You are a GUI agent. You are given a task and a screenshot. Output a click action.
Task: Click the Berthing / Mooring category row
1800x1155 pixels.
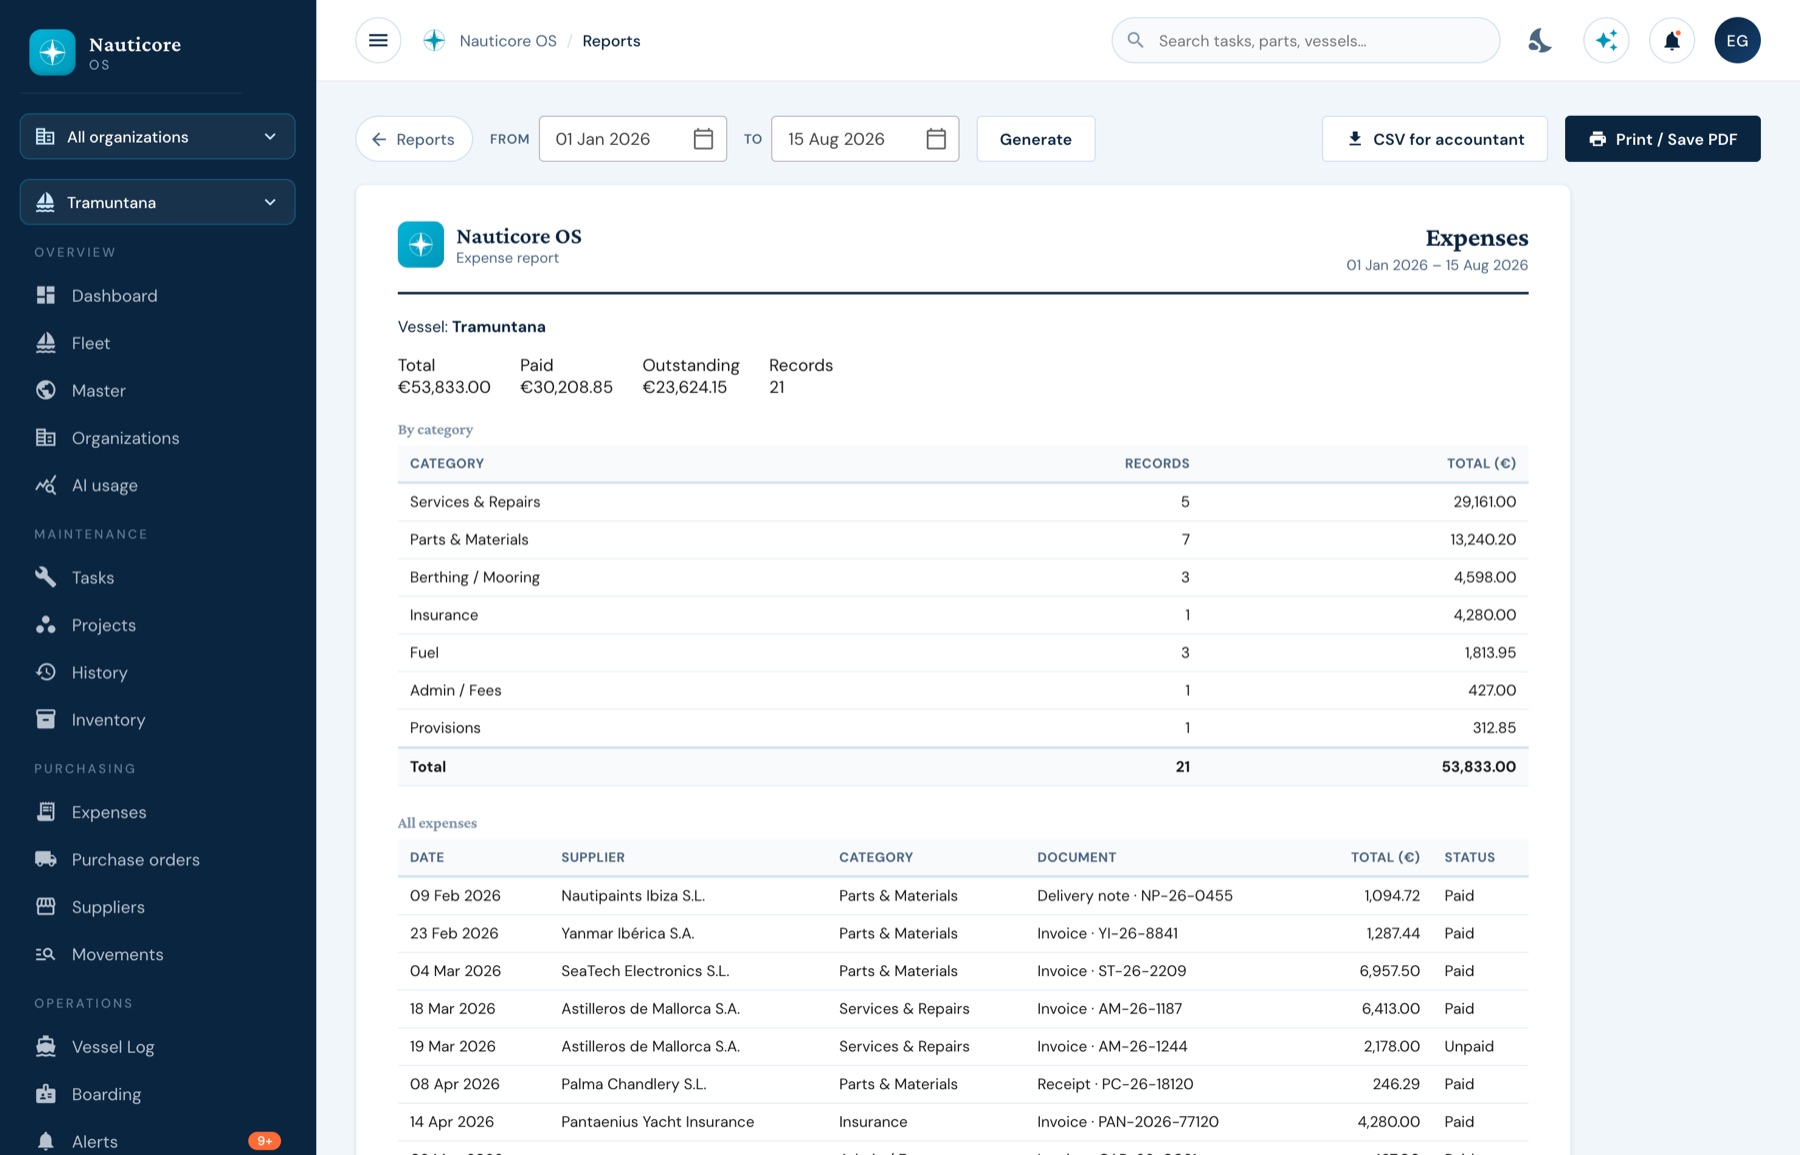(962, 577)
